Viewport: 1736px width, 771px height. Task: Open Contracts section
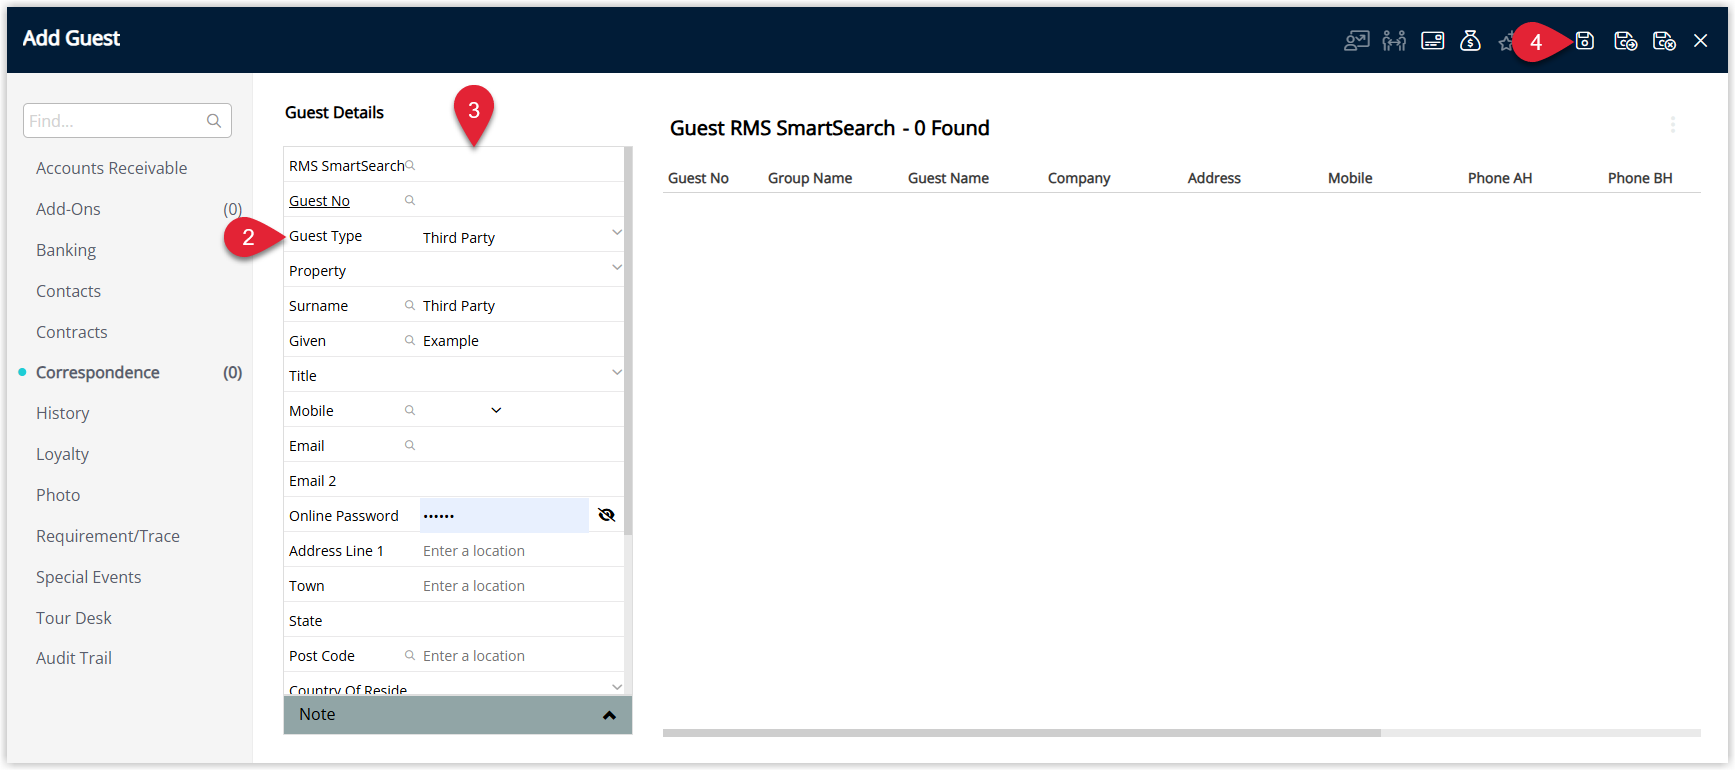(x=71, y=332)
